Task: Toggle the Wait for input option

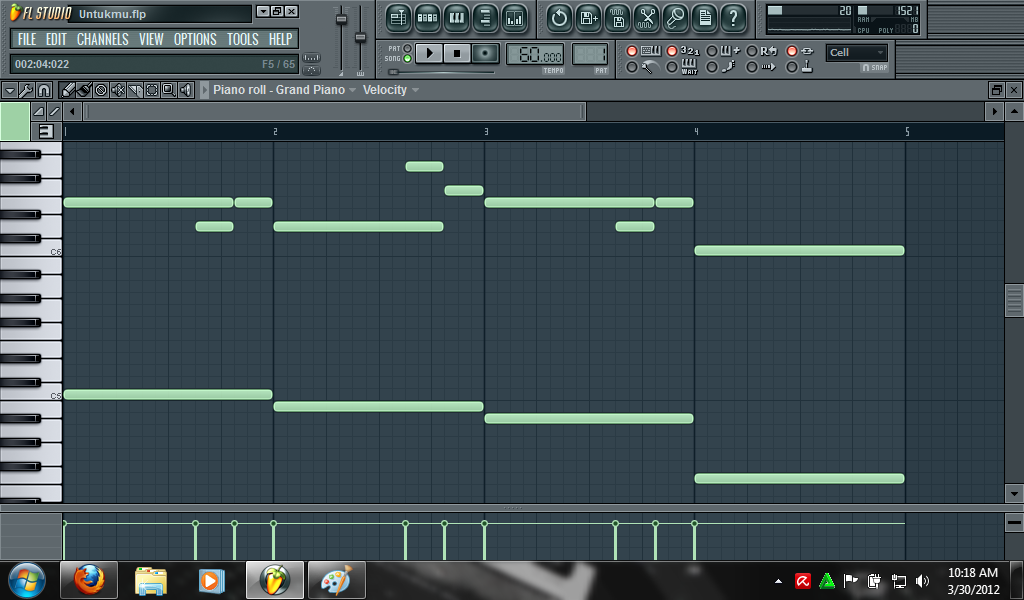Action: (x=671, y=67)
